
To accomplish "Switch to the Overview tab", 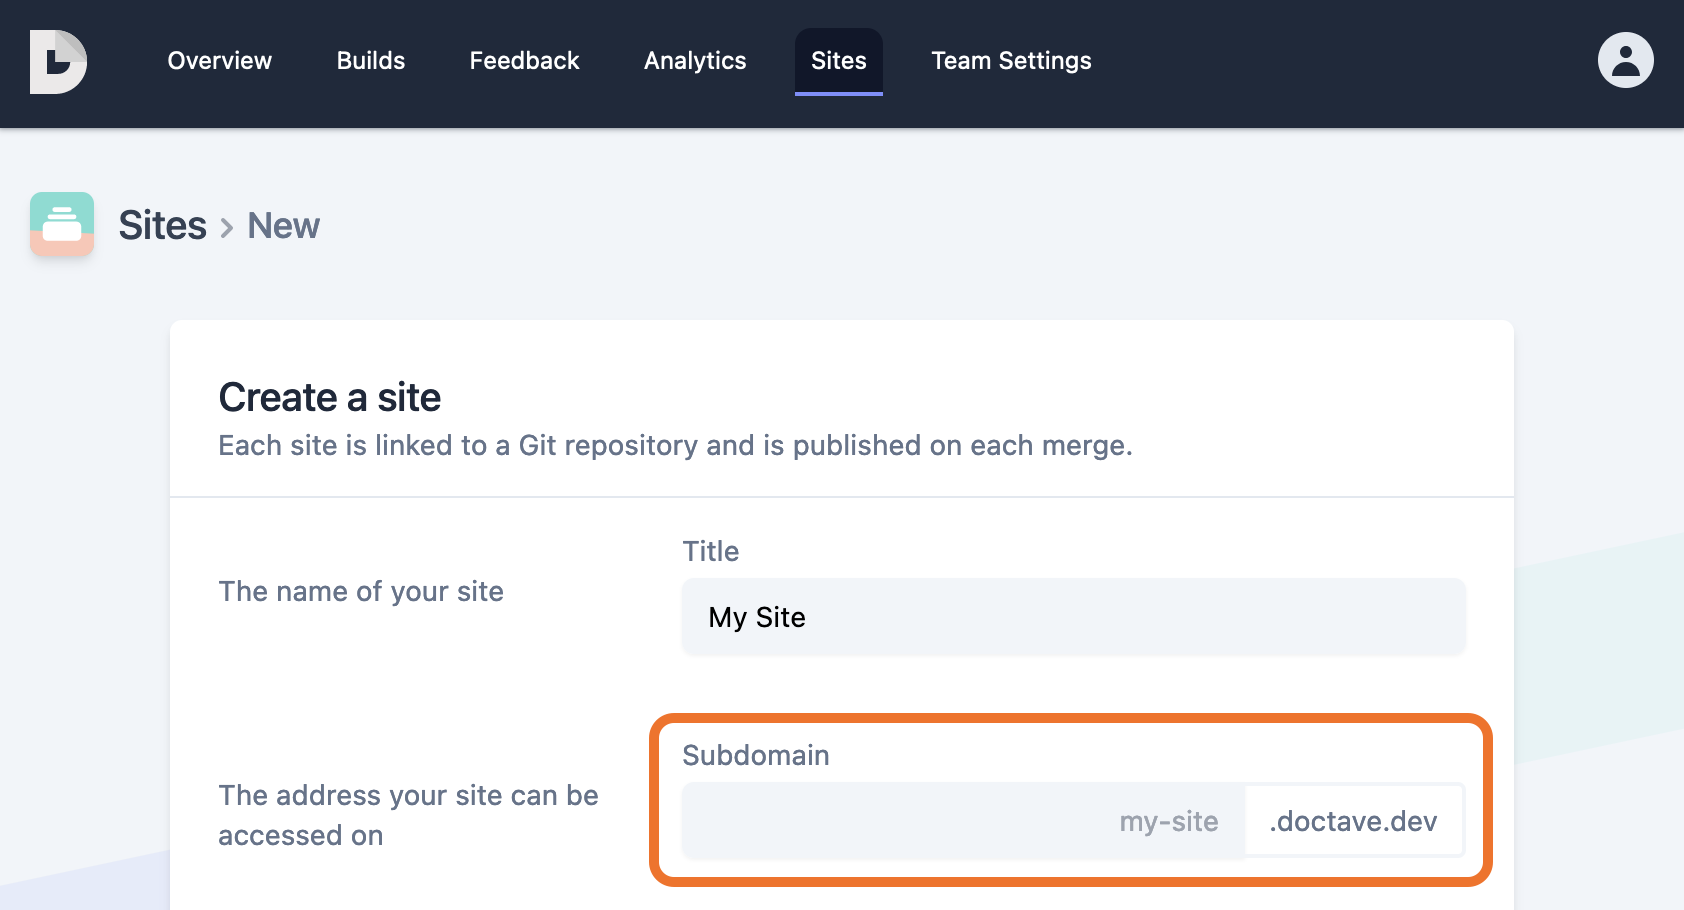I will click(219, 61).
